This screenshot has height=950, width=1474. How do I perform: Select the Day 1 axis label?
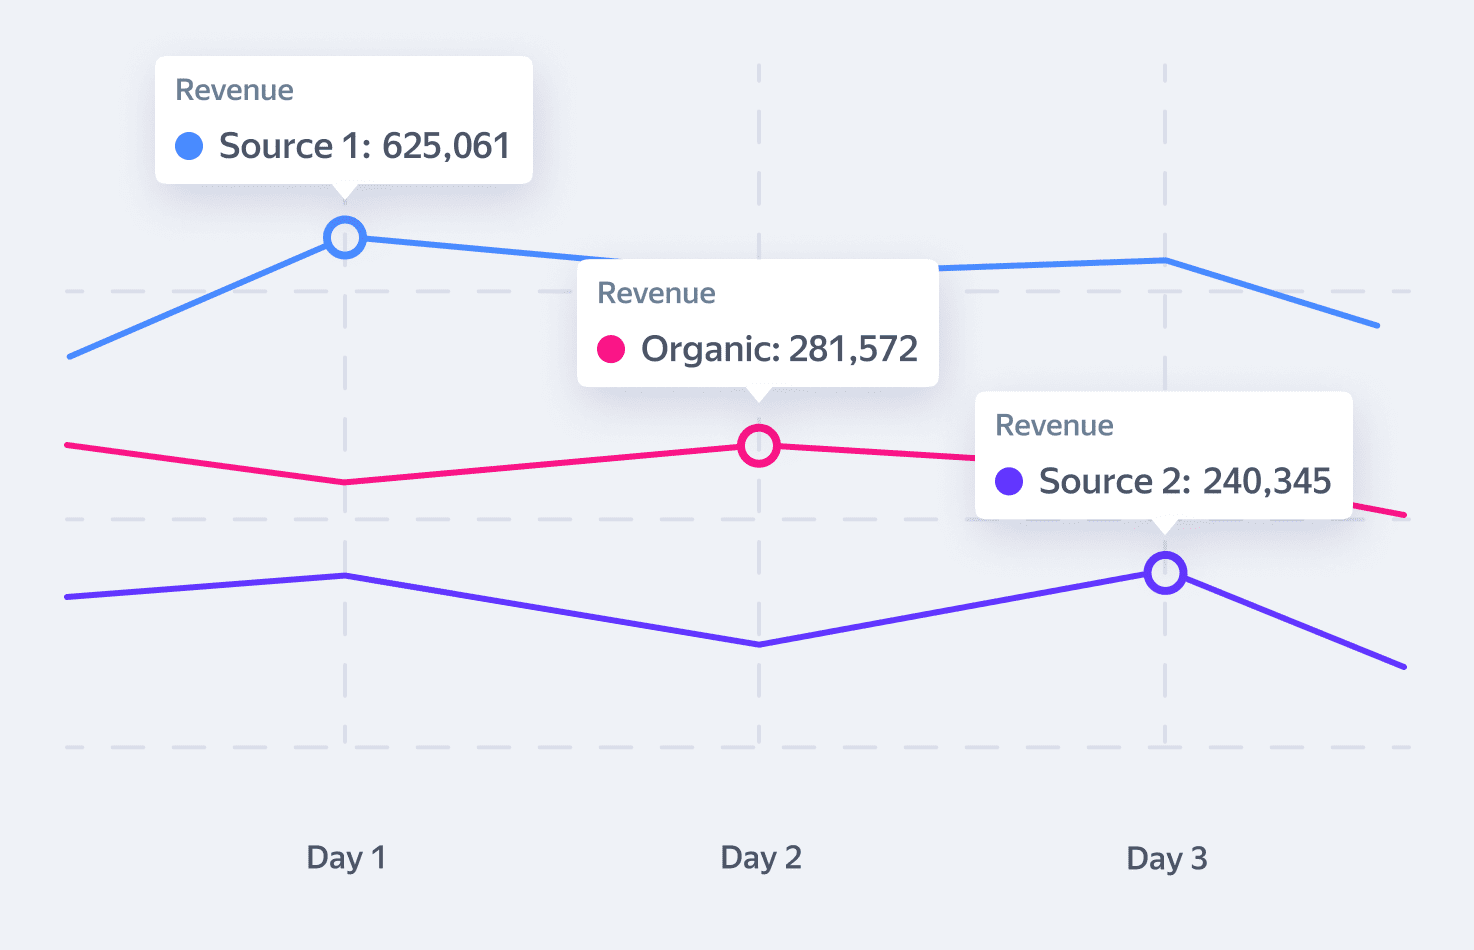coord(346,858)
